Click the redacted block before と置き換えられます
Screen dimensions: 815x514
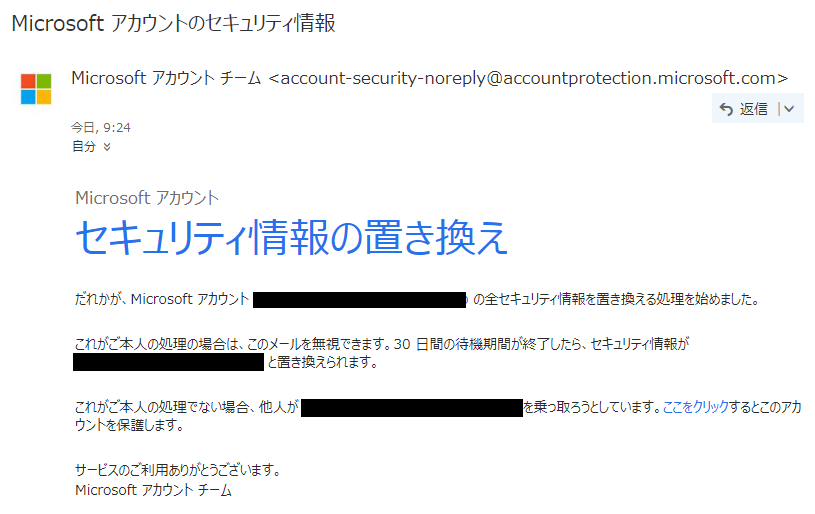[x=168, y=362]
